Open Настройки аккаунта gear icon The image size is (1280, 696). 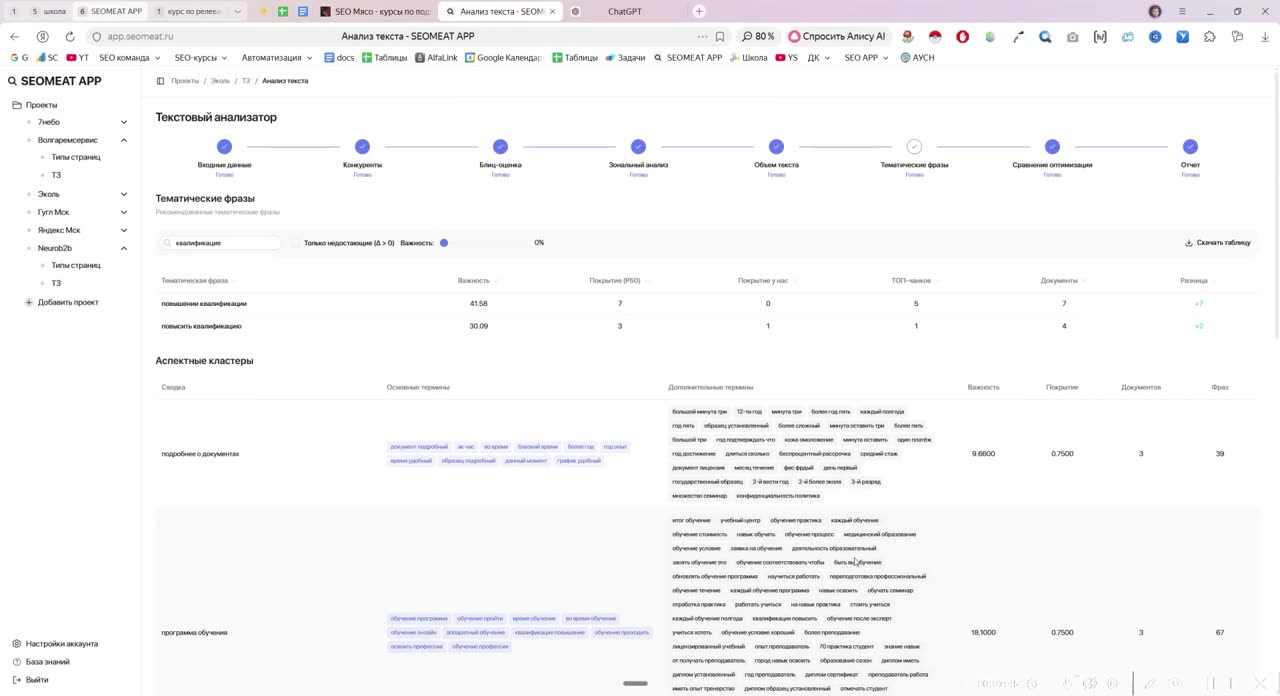16,644
